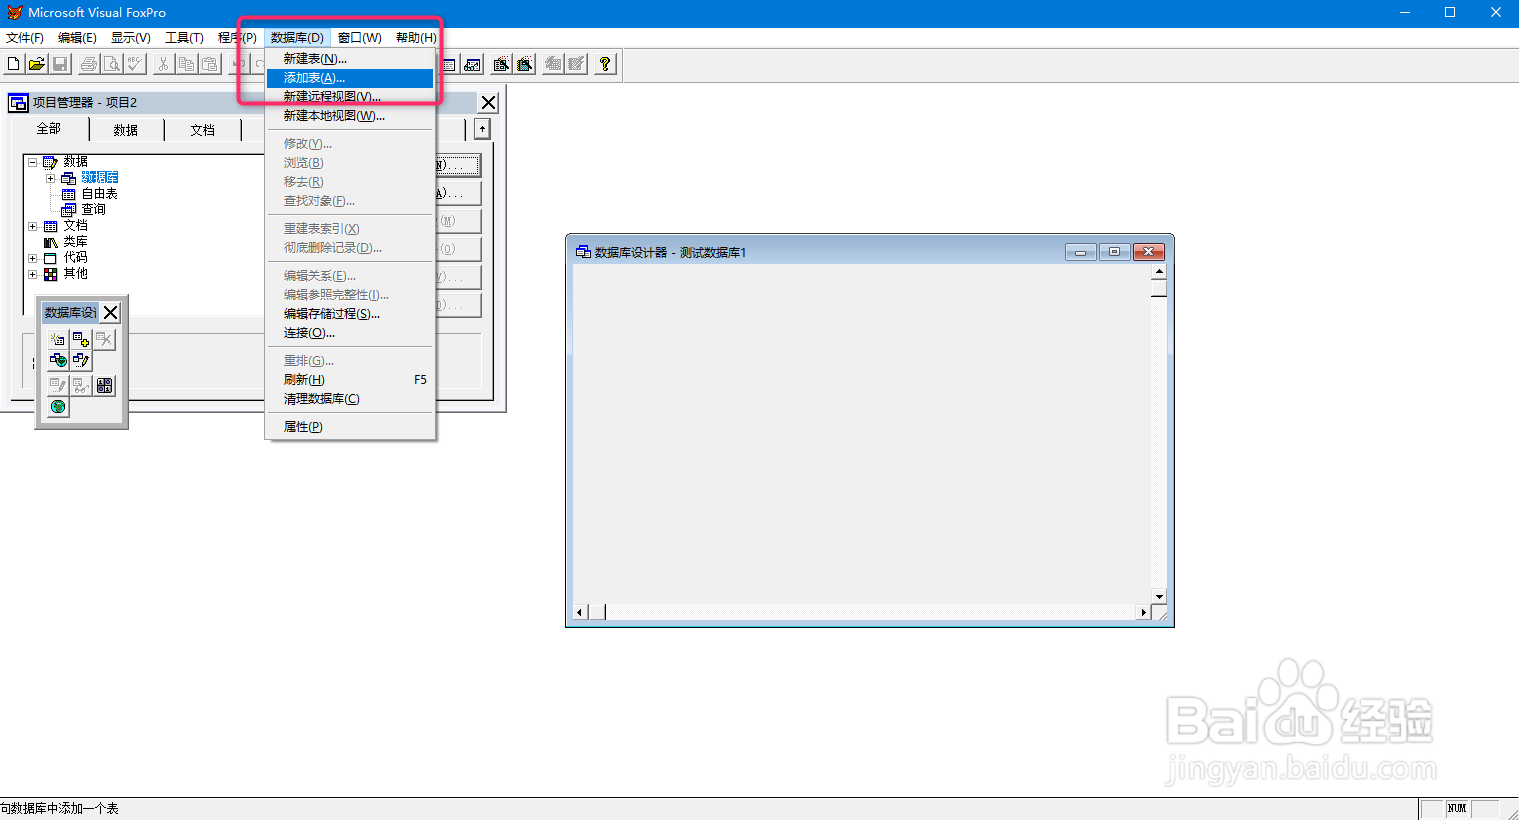Image resolution: width=1519 pixels, height=820 pixels.
Task: Expand the 数据库 tree node
Action: (50, 178)
